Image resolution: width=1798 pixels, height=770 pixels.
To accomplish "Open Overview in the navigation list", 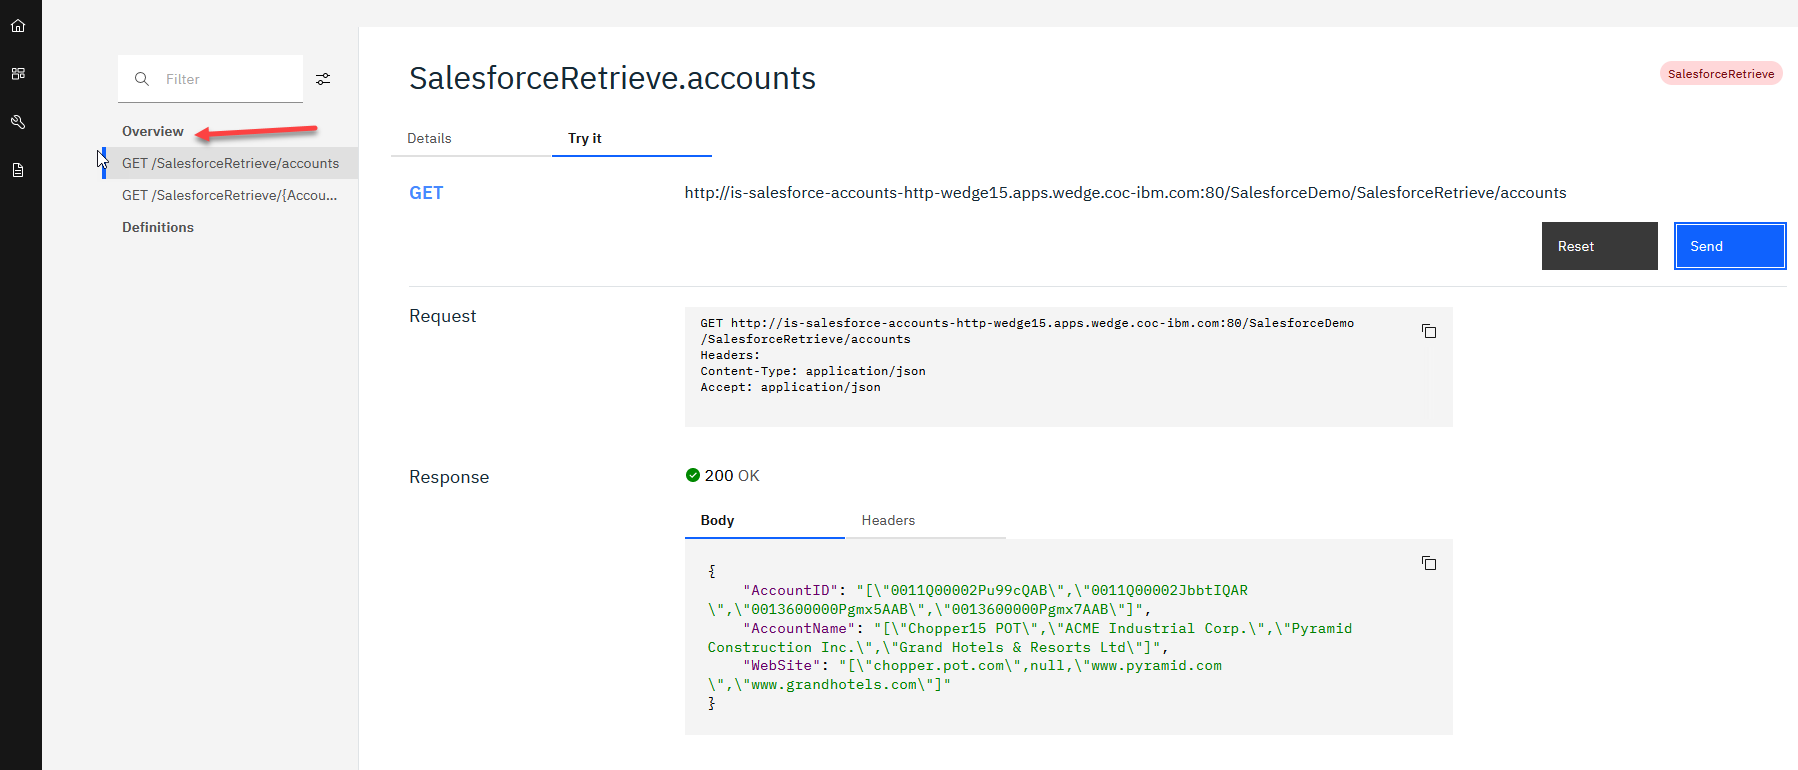I will (153, 131).
